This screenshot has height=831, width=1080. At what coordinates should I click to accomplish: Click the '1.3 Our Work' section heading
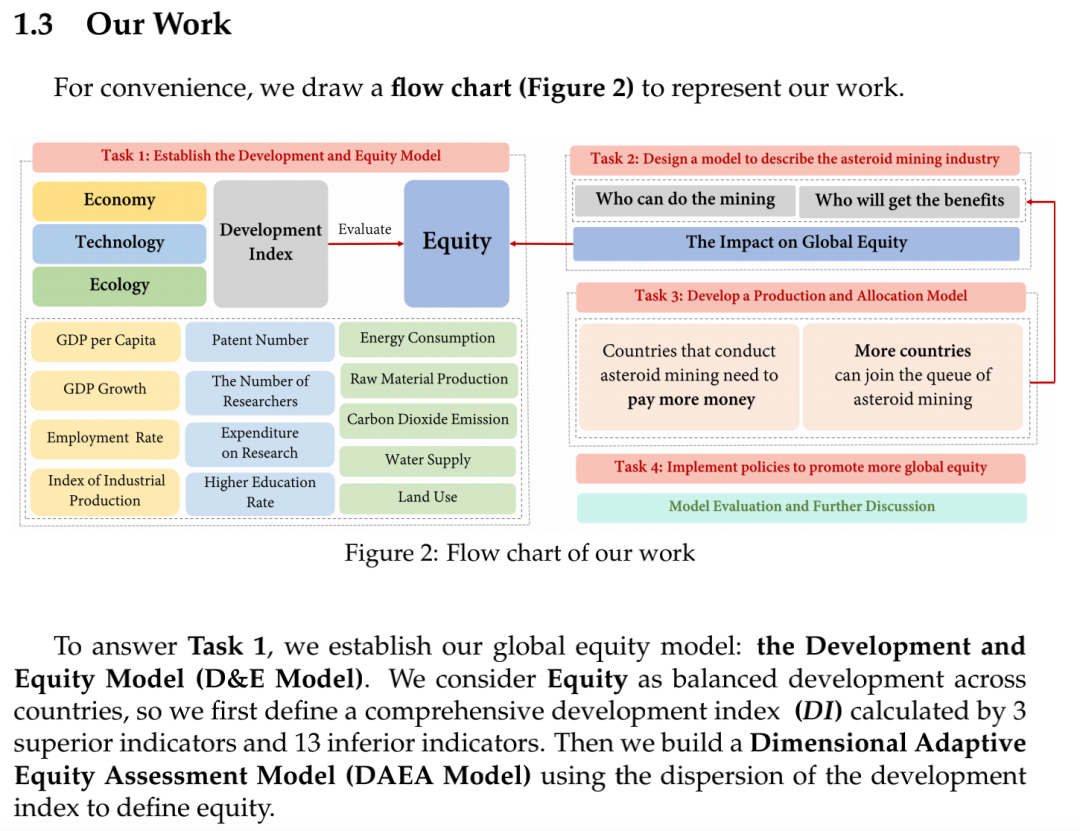123,24
